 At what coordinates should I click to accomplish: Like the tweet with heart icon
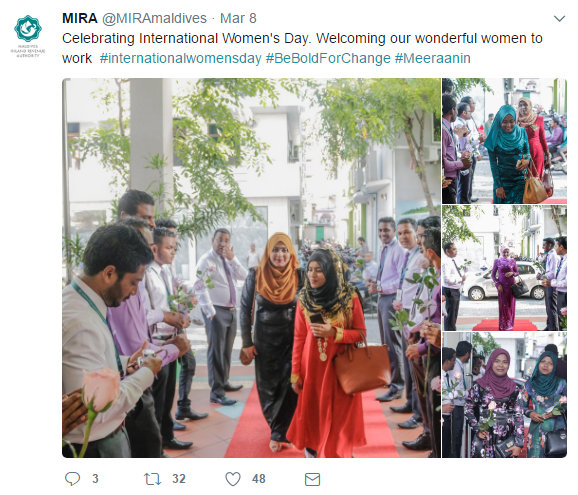(233, 479)
